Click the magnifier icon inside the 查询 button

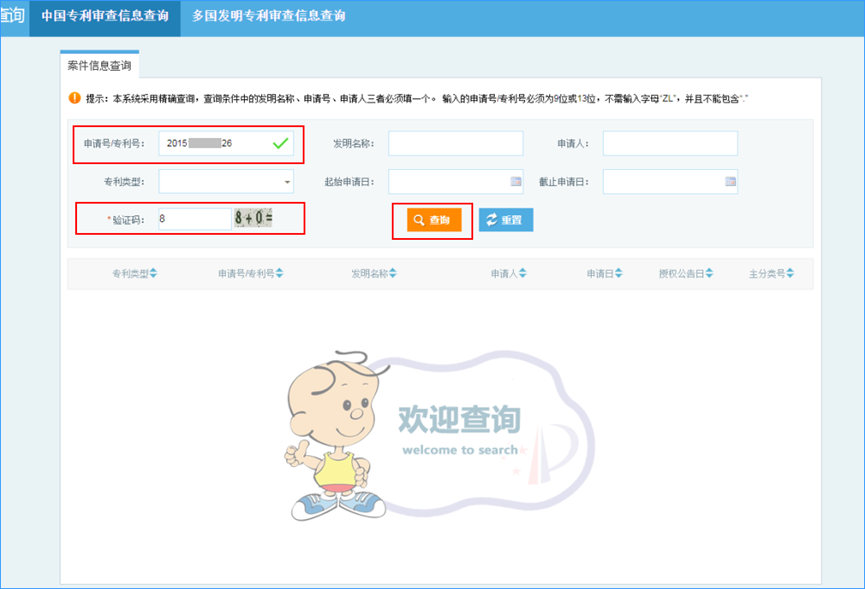(x=417, y=220)
